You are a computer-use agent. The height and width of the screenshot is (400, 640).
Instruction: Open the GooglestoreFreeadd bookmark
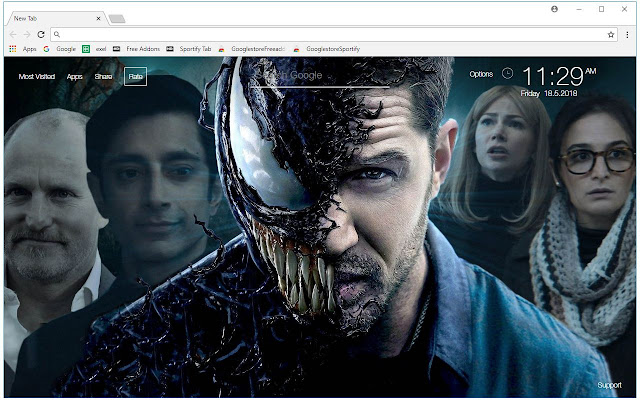[252, 49]
